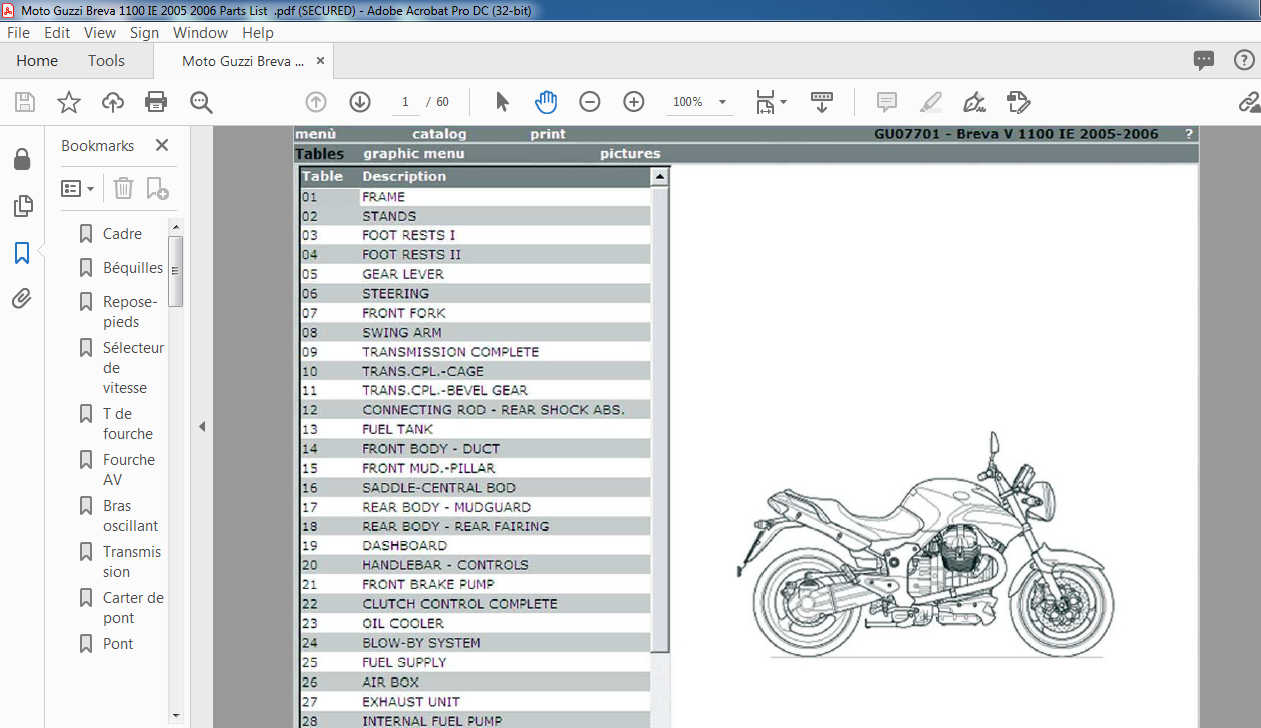Print the document using the printer icon
1261x728 pixels.
tap(156, 102)
